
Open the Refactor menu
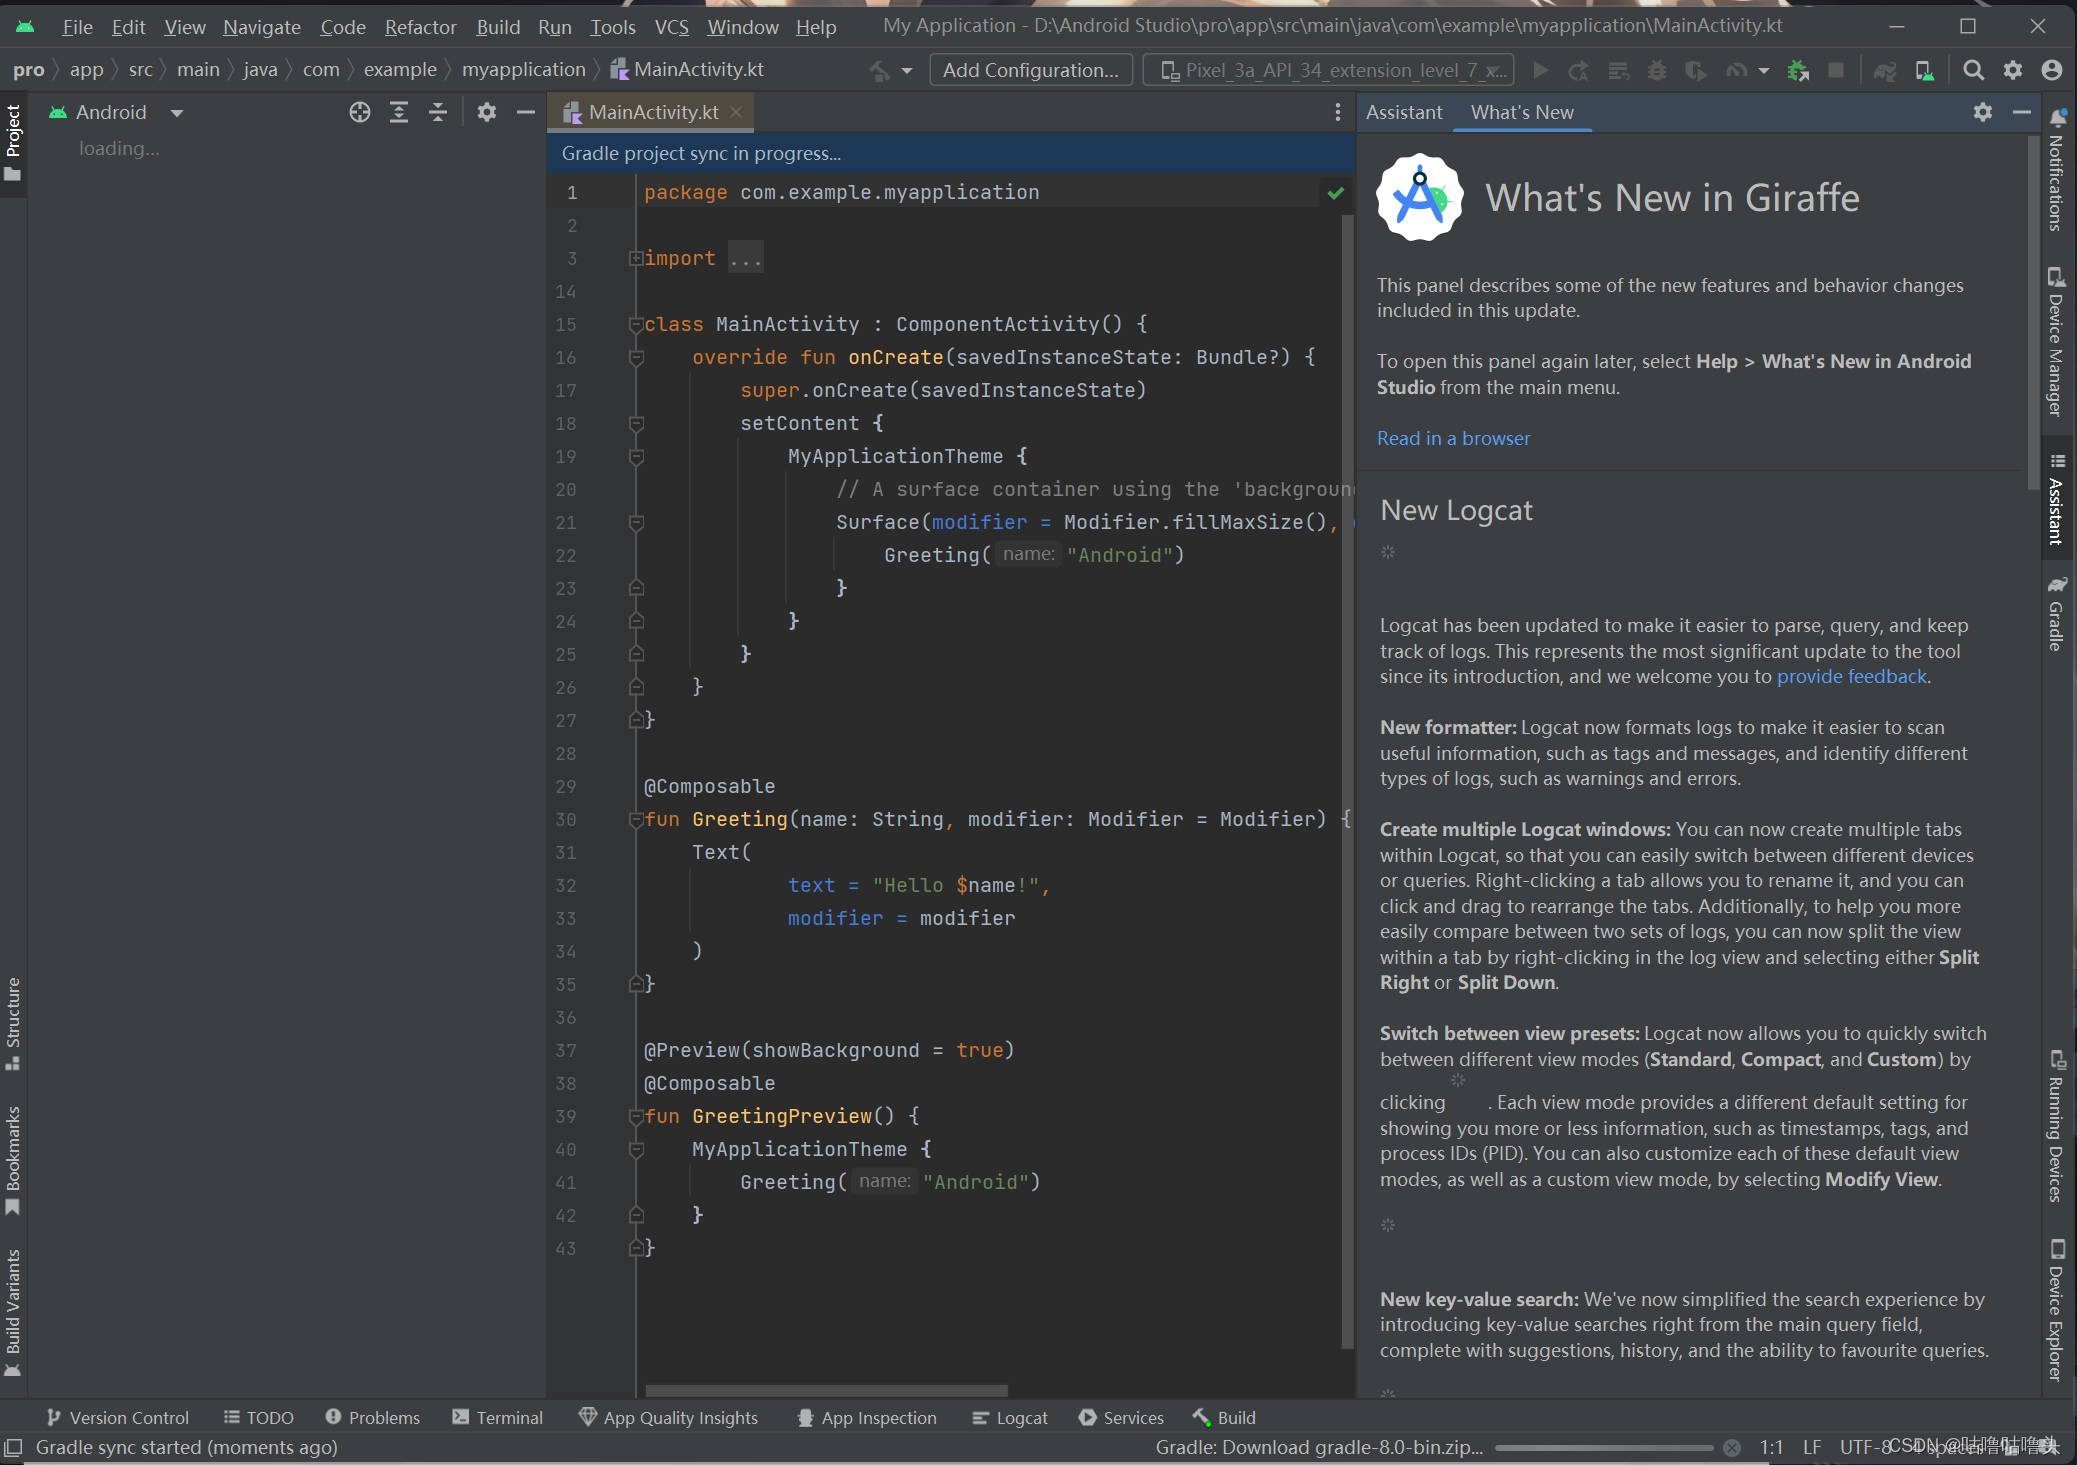[420, 27]
